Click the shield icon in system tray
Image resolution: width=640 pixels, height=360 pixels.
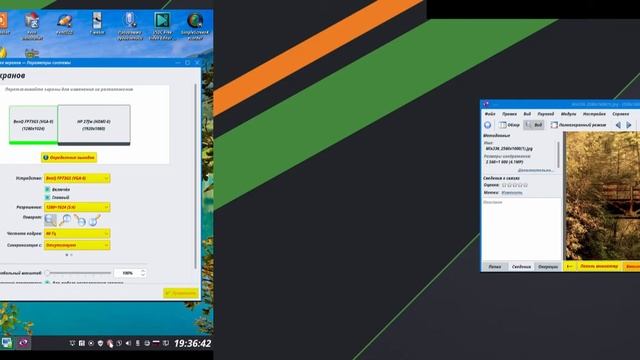100,343
